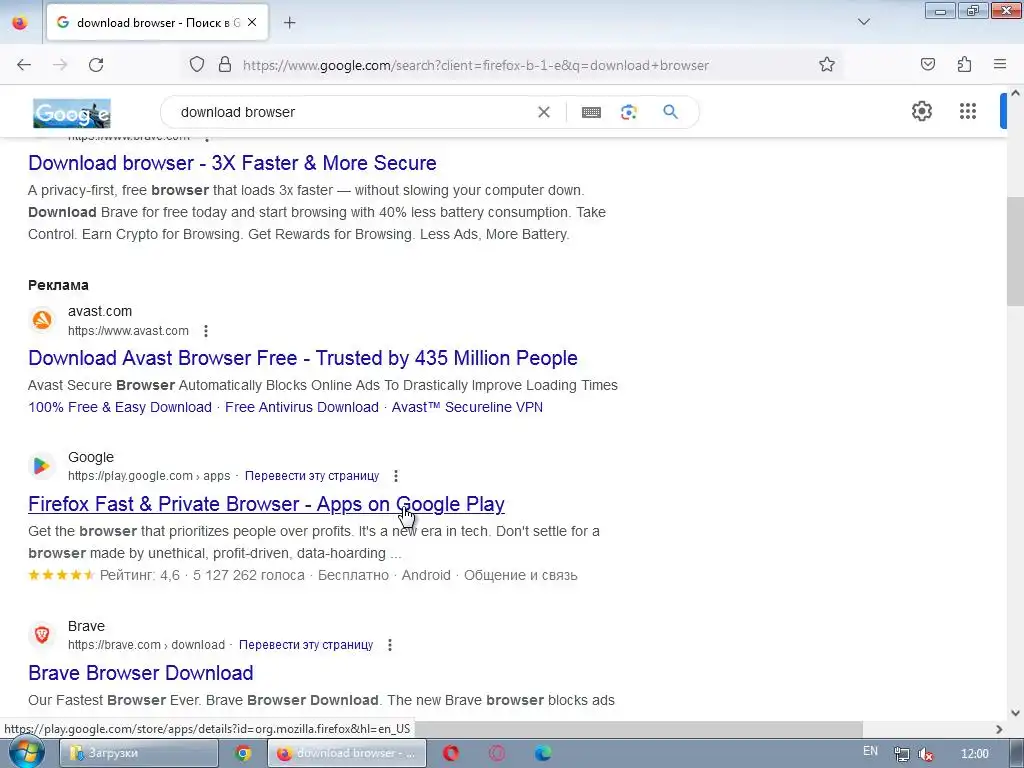Open the Google apps grid
This screenshot has width=1024, height=768.
tap(968, 111)
